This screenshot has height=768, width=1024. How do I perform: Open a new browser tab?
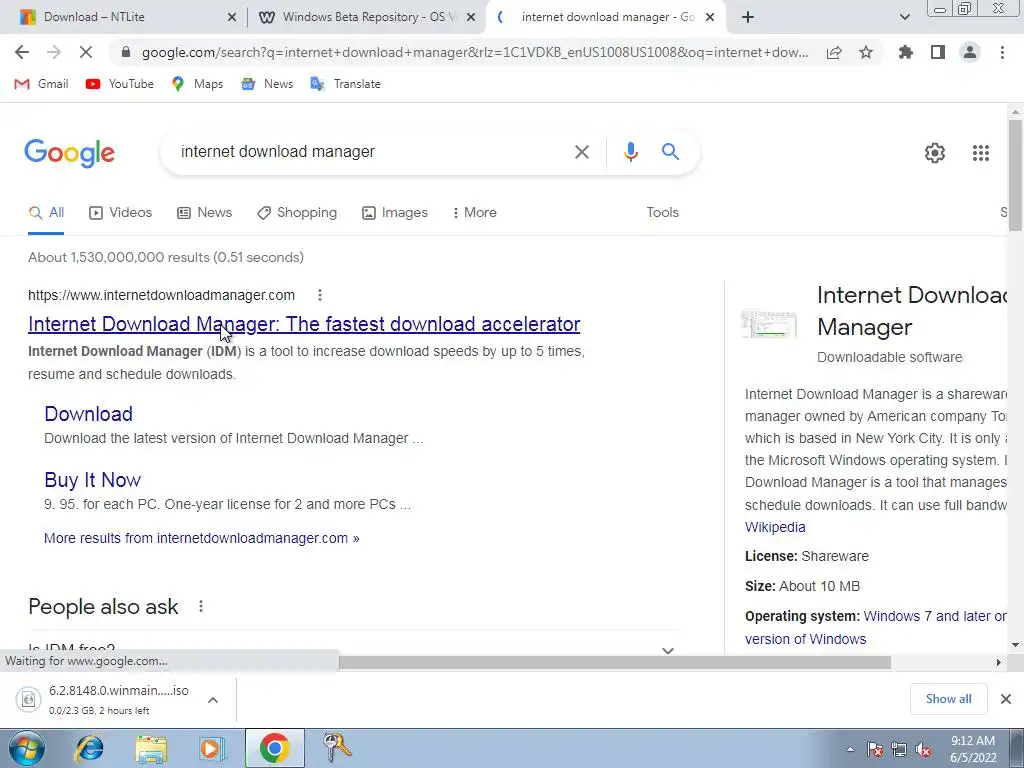click(748, 17)
